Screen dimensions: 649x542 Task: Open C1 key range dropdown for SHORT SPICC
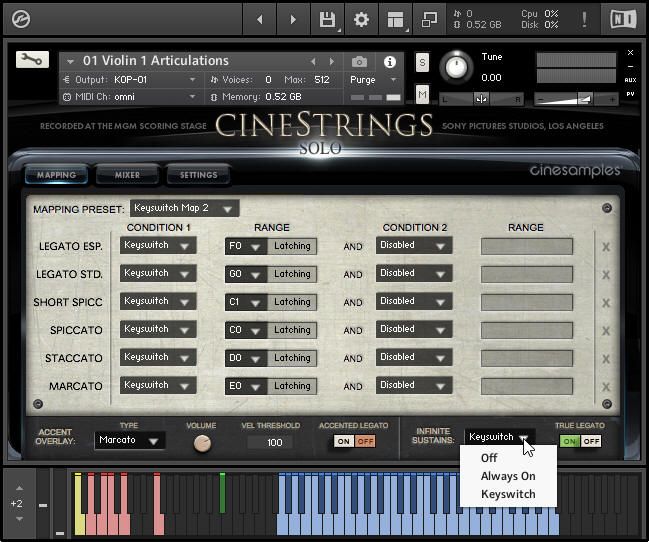pyautogui.click(x=246, y=302)
